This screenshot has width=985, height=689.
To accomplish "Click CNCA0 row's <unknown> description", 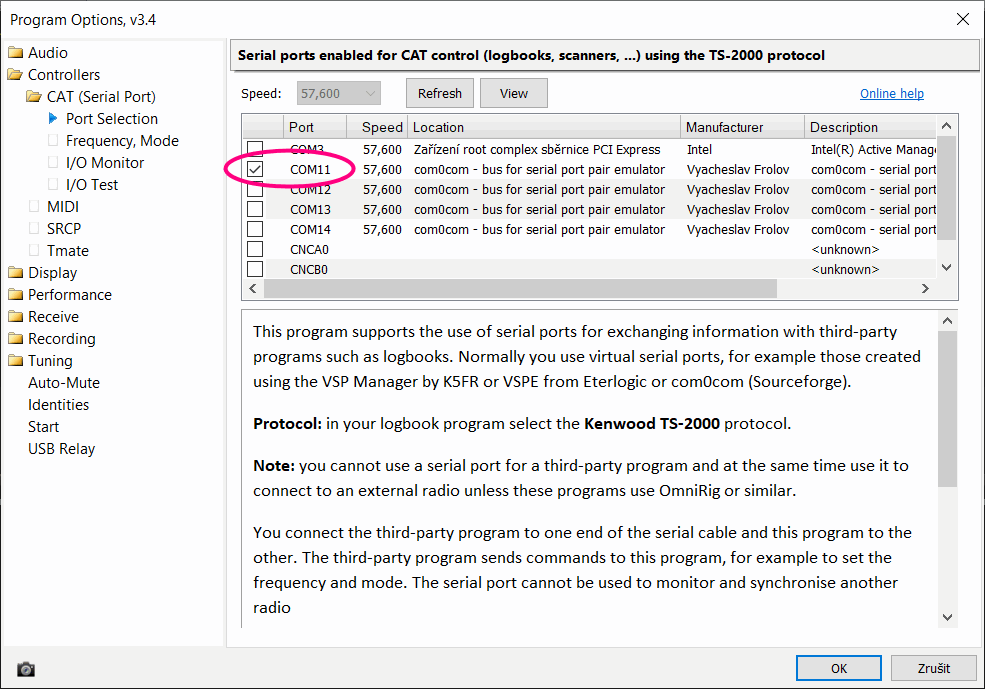I will 845,249.
